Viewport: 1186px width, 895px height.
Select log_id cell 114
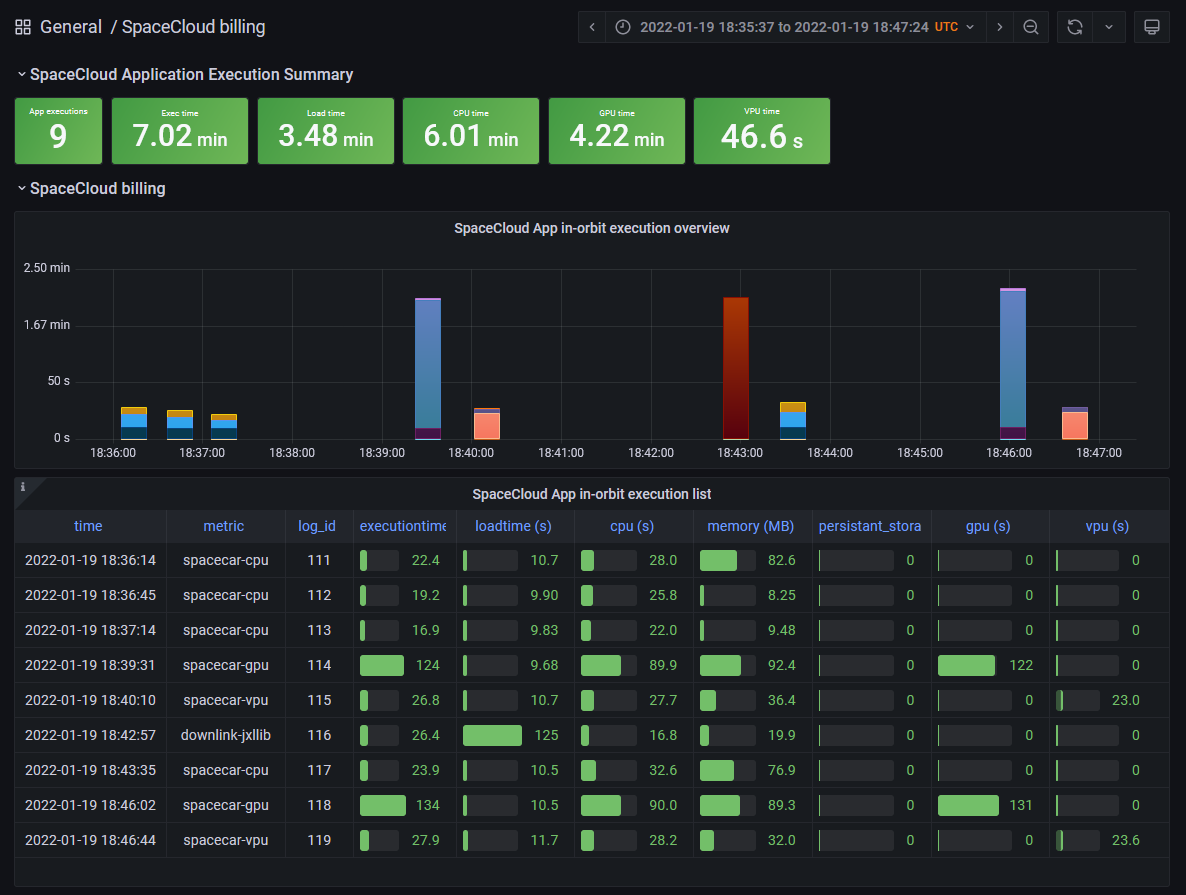pyautogui.click(x=319, y=665)
